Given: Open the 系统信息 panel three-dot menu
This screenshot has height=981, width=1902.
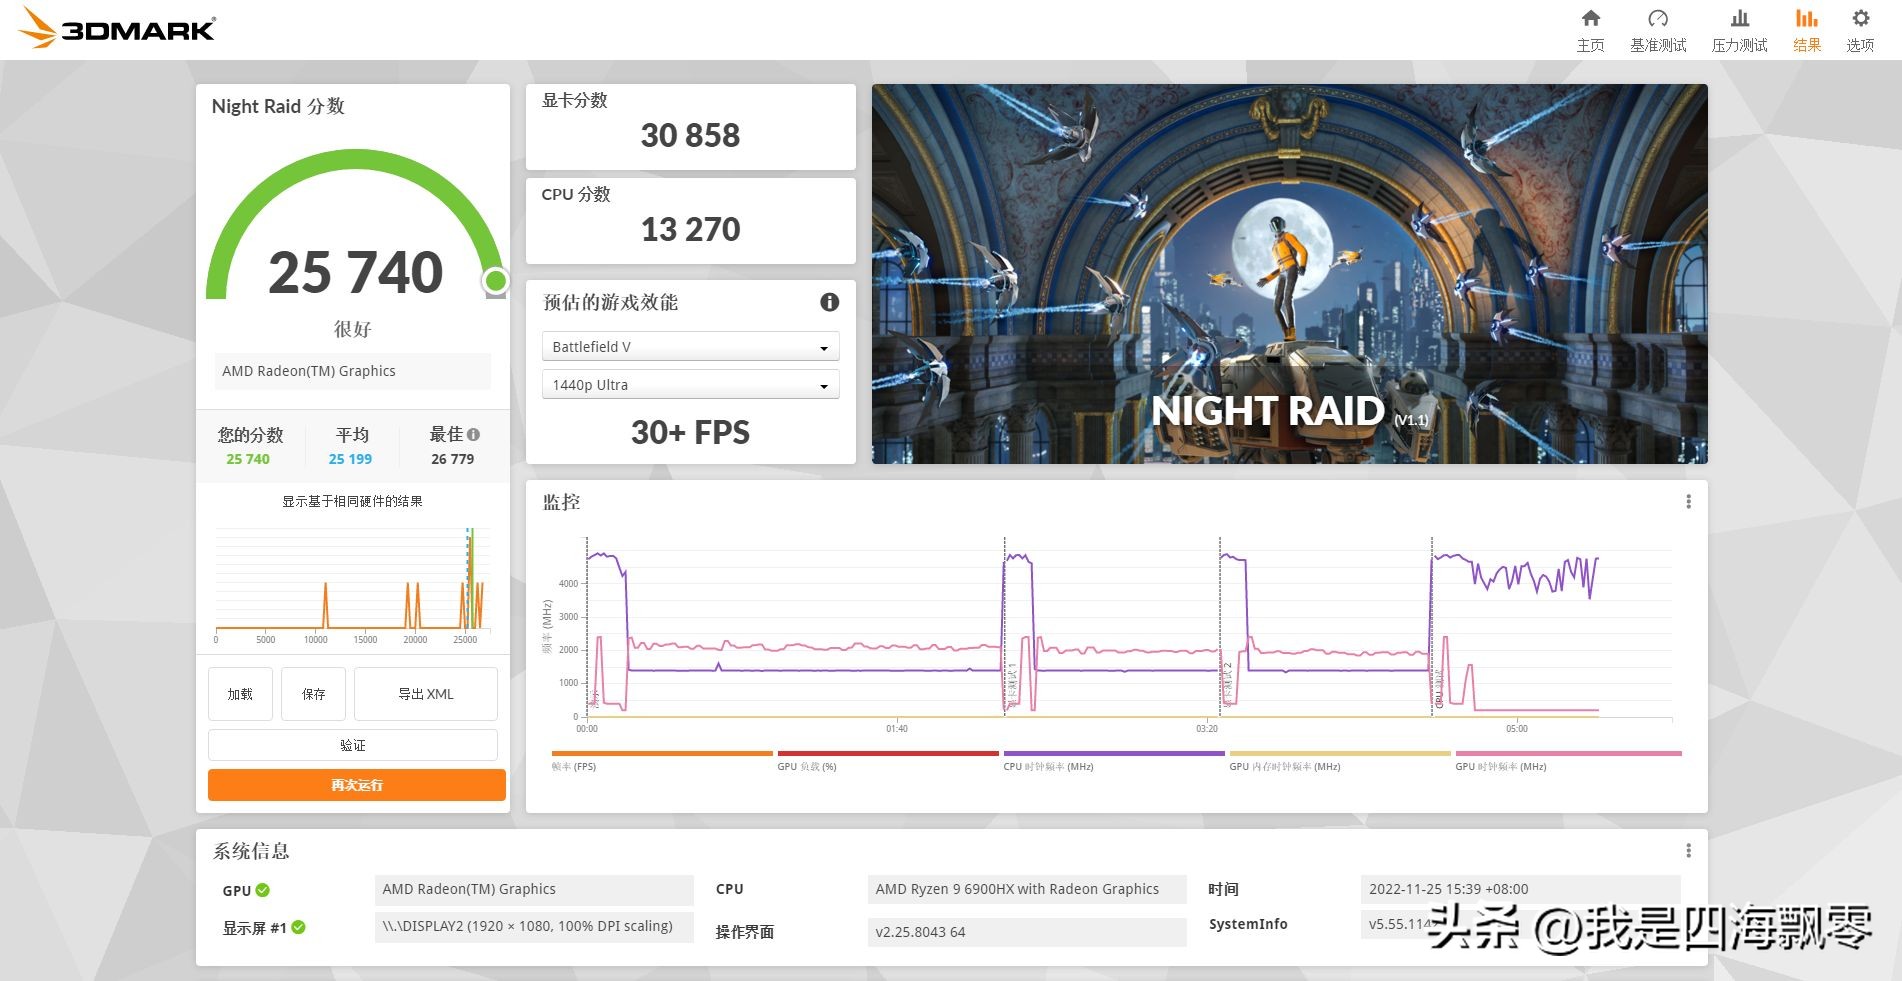Looking at the screenshot, I should [x=1688, y=851].
